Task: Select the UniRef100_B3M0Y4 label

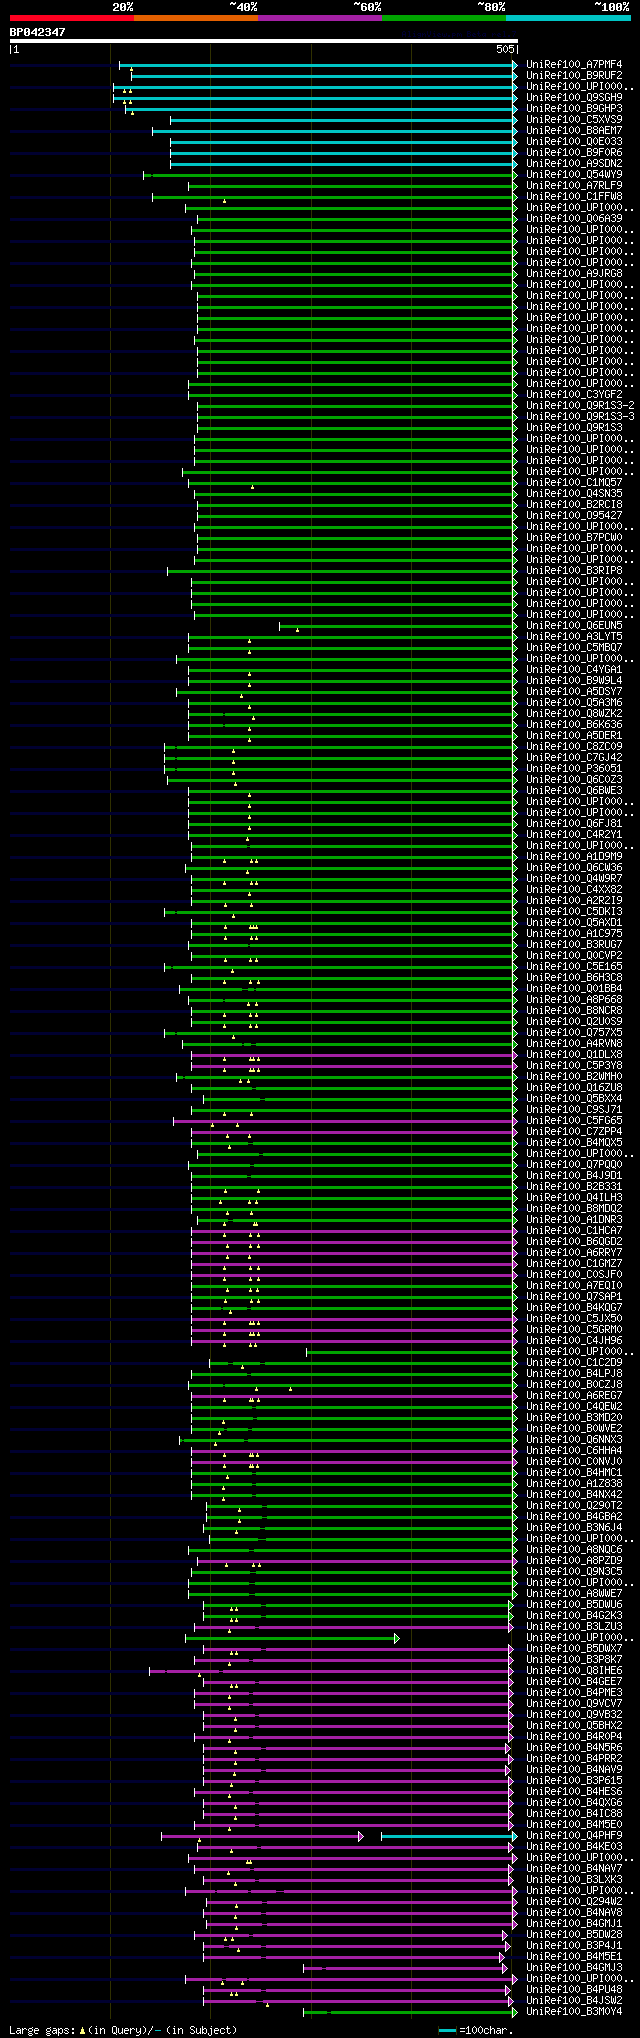Action: (574, 2012)
